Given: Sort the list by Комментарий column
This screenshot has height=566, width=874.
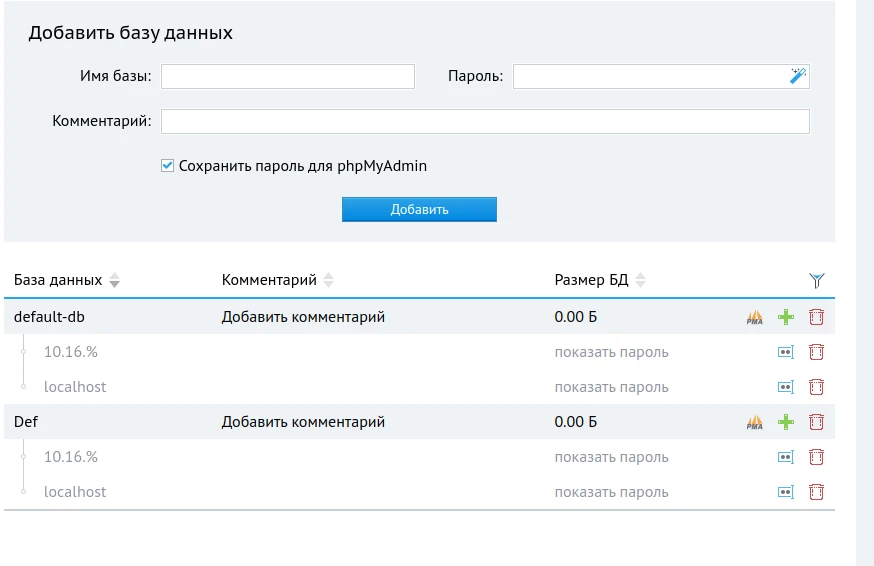Looking at the screenshot, I should tap(329, 281).
